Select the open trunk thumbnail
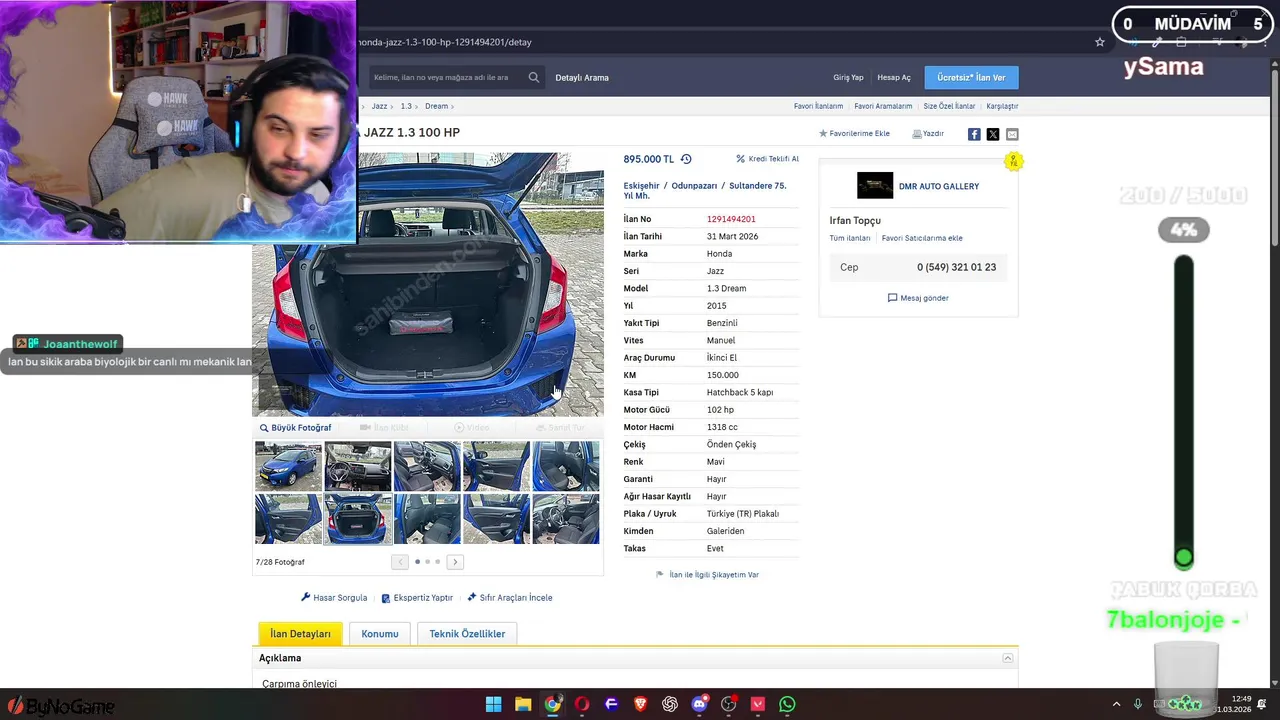 coord(358,519)
